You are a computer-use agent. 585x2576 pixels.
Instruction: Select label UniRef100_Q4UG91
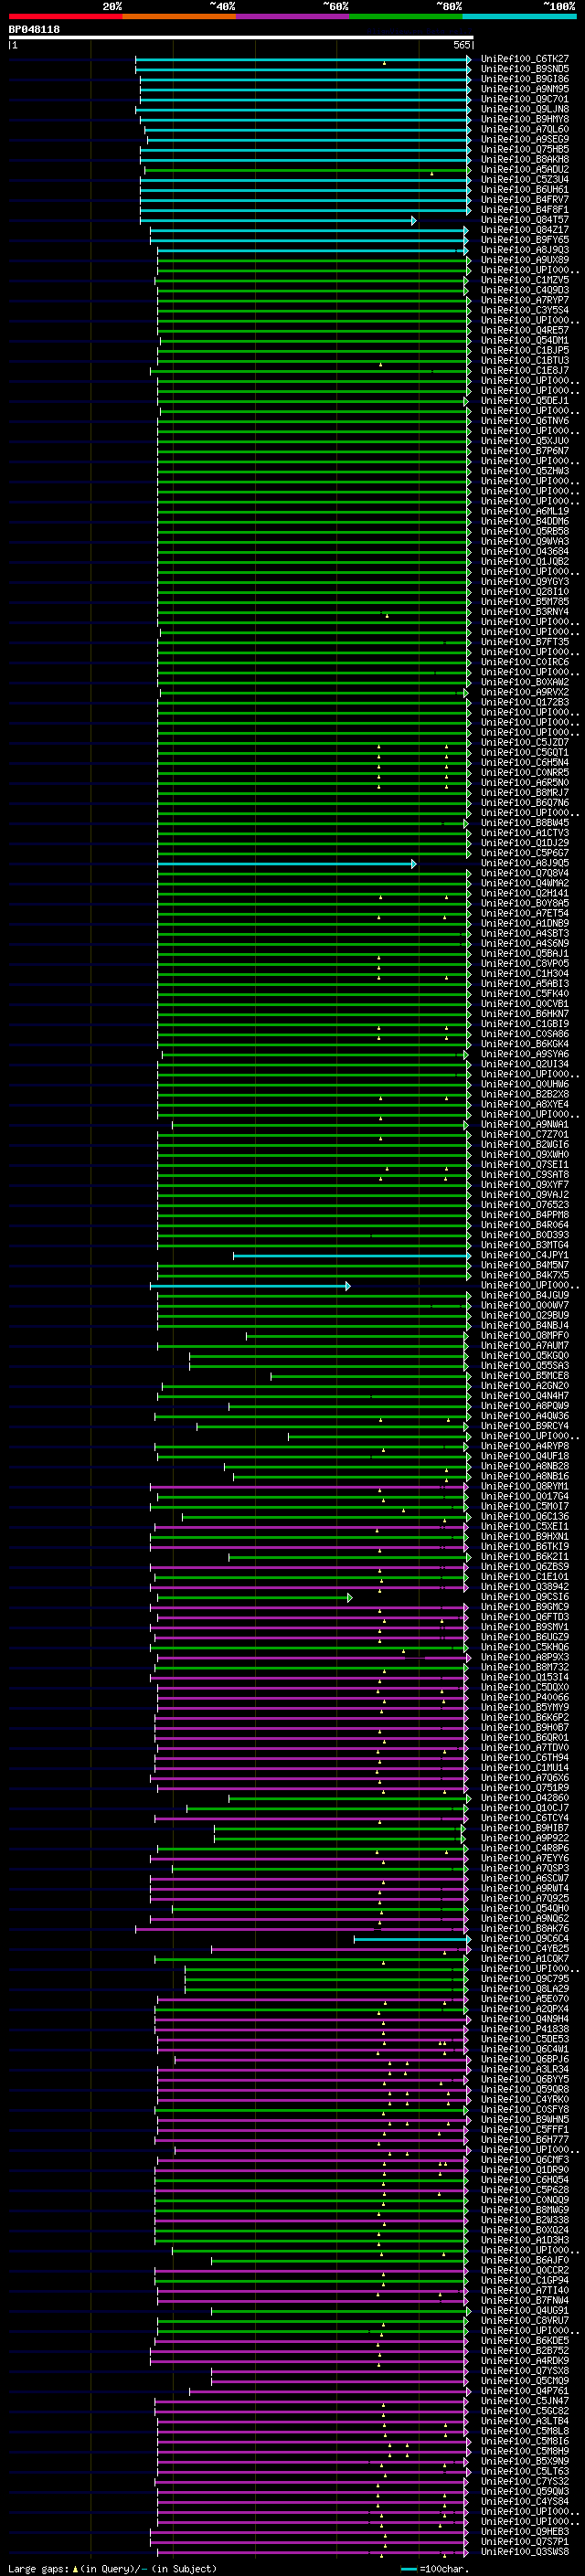coord(524,2310)
